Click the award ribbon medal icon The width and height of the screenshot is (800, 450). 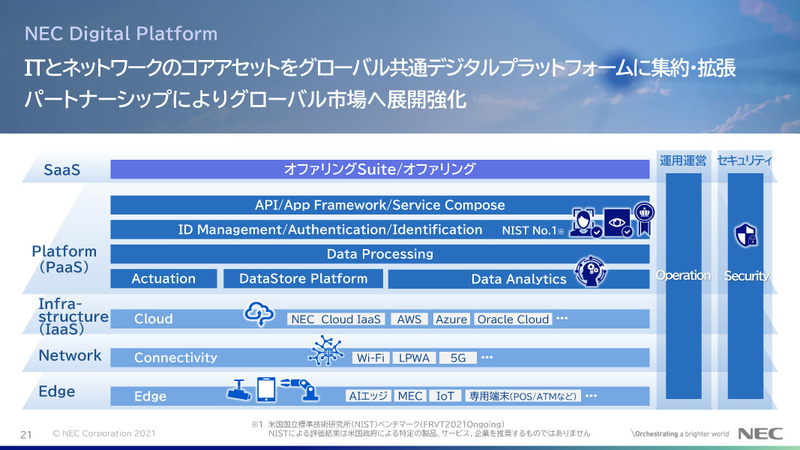coord(644,218)
